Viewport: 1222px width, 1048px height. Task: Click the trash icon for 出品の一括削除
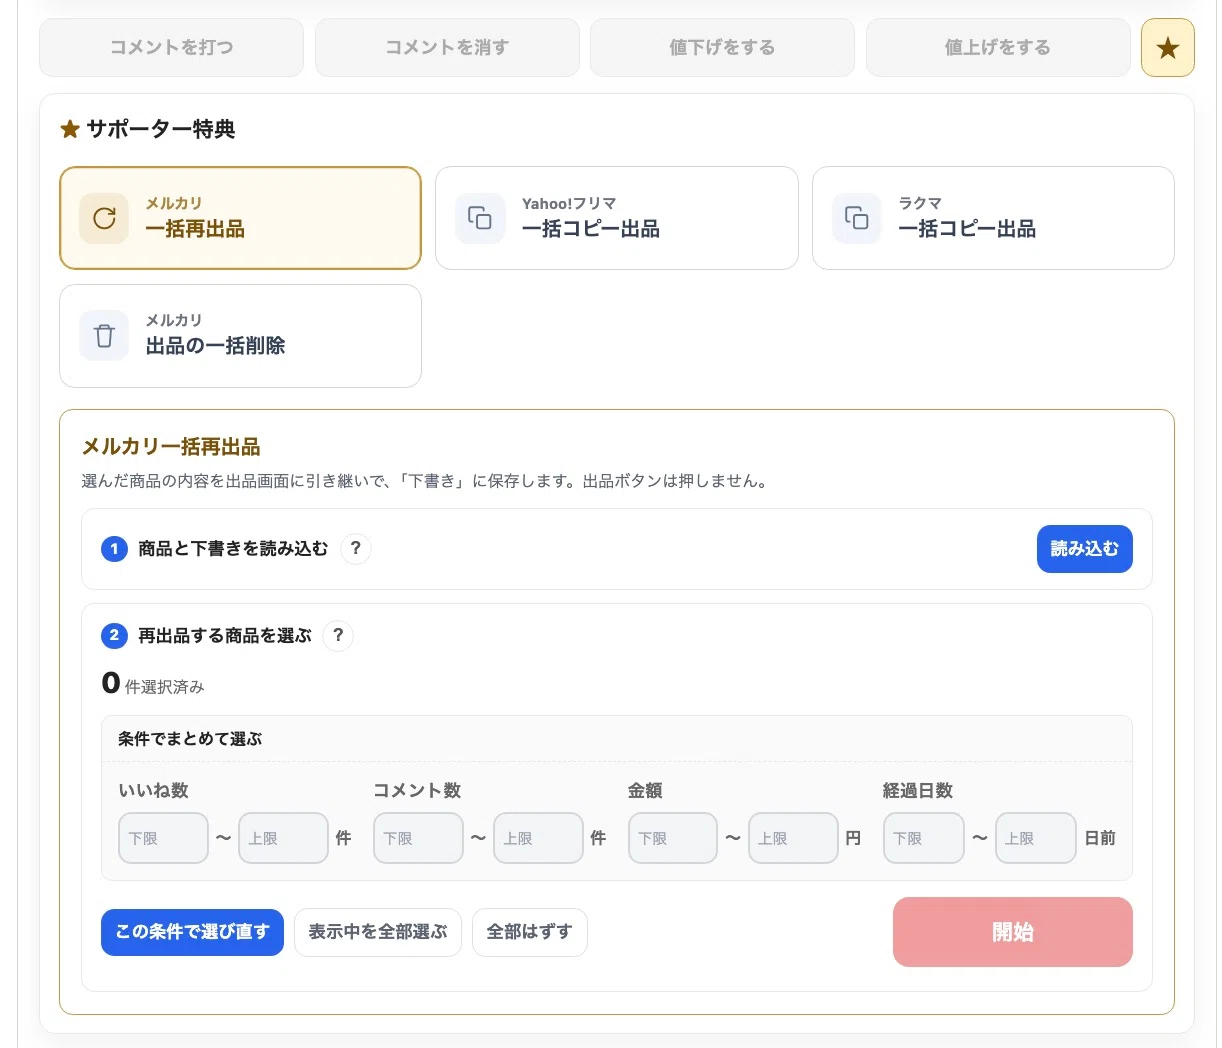point(104,335)
